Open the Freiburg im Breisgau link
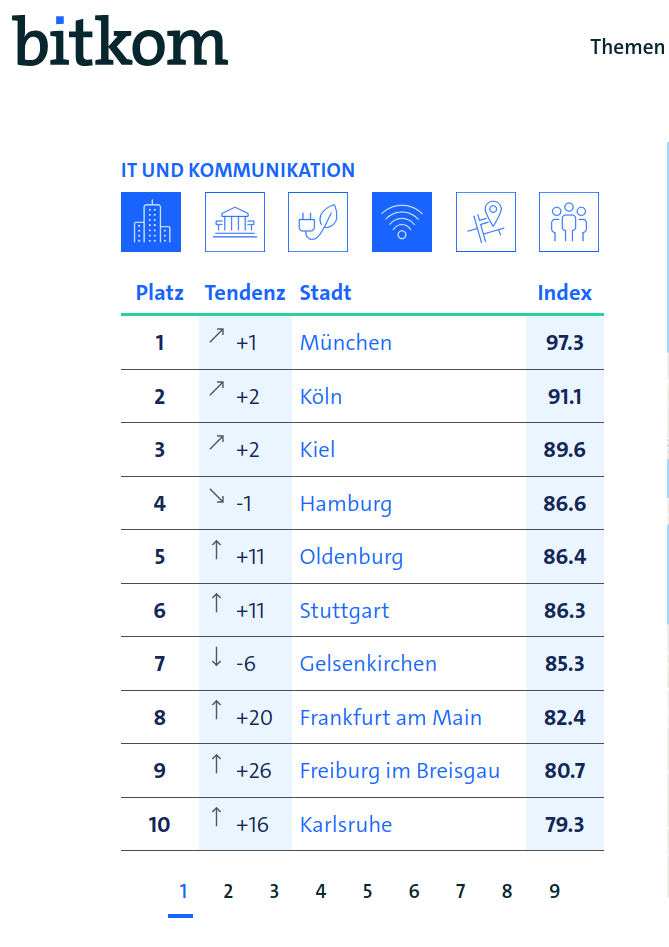The width and height of the screenshot is (669, 947). pos(400,771)
